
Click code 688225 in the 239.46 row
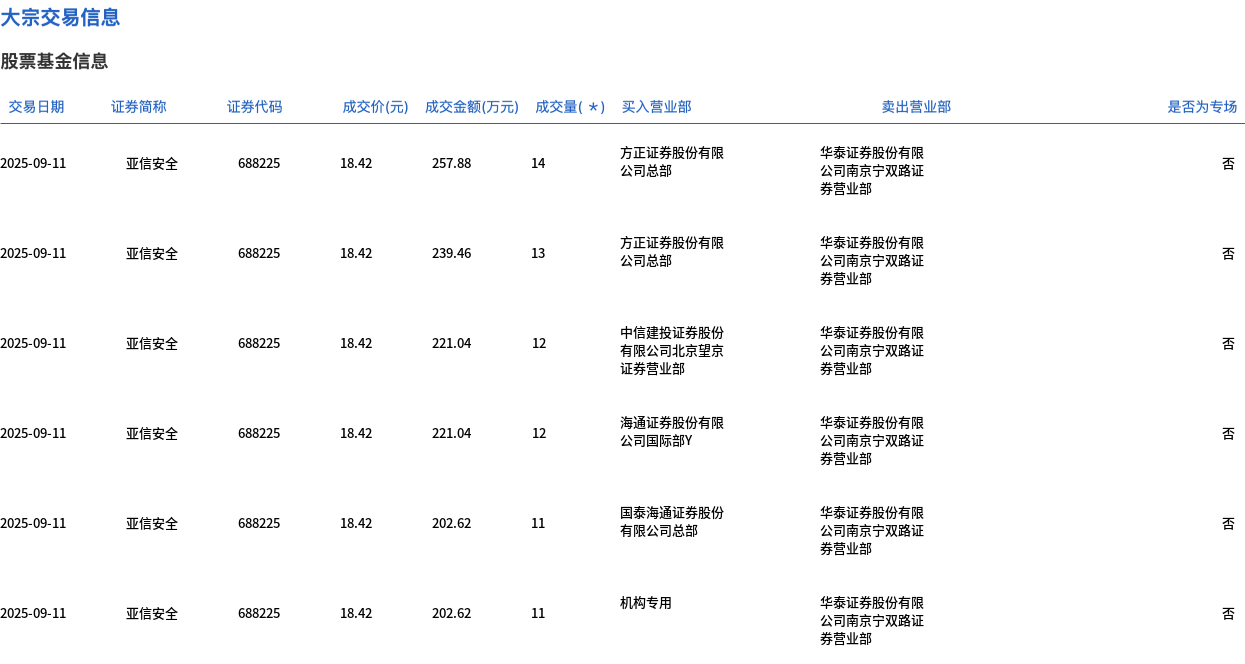click(259, 253)
